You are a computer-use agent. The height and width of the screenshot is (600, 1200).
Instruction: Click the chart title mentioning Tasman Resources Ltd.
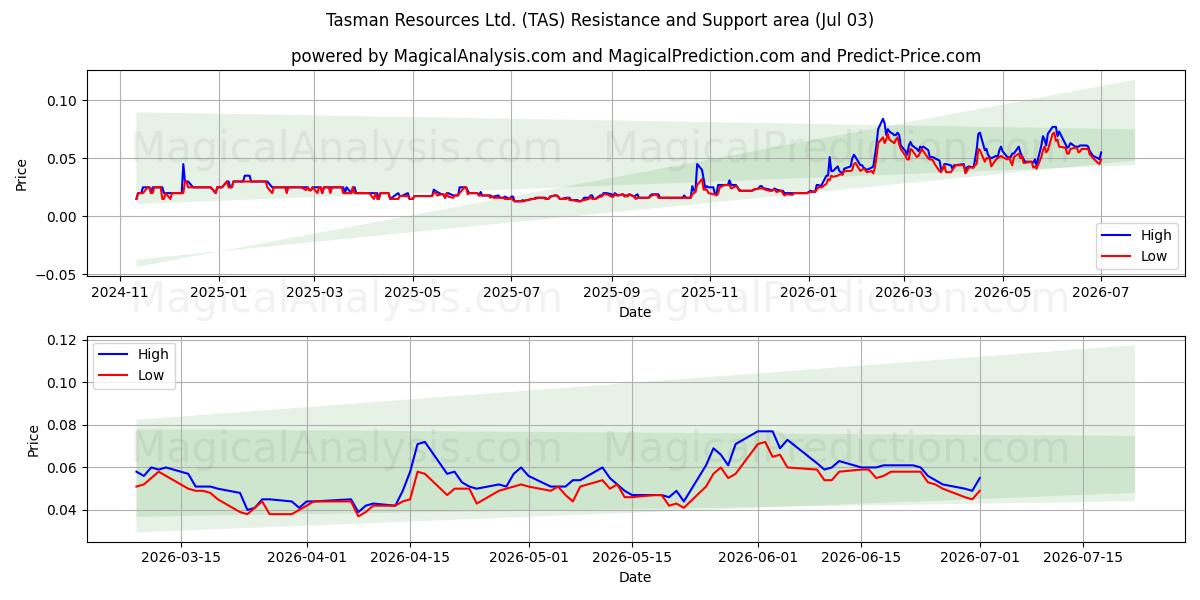coord(600,20)
